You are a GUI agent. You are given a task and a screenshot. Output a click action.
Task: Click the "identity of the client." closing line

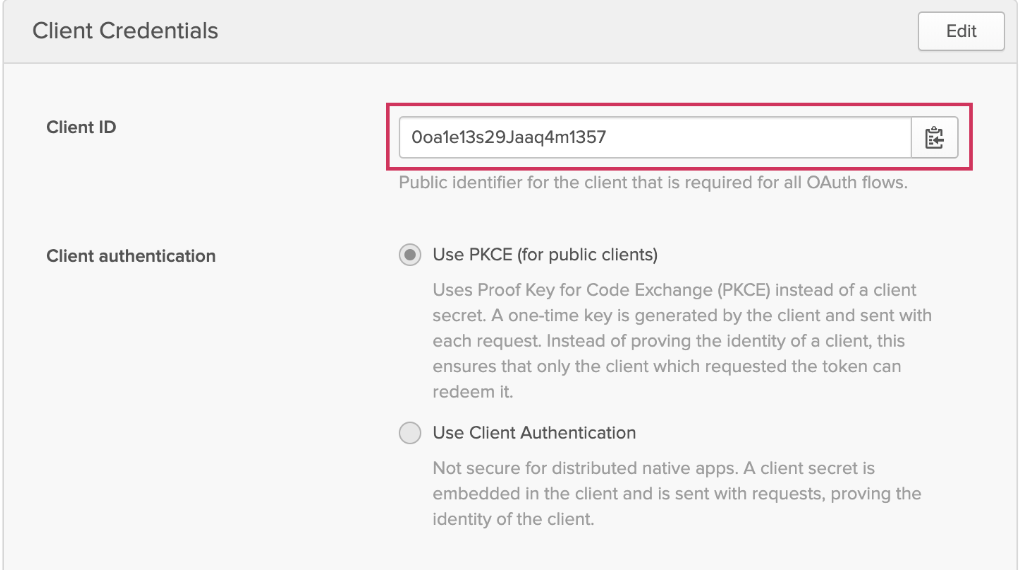click(513, 520)
